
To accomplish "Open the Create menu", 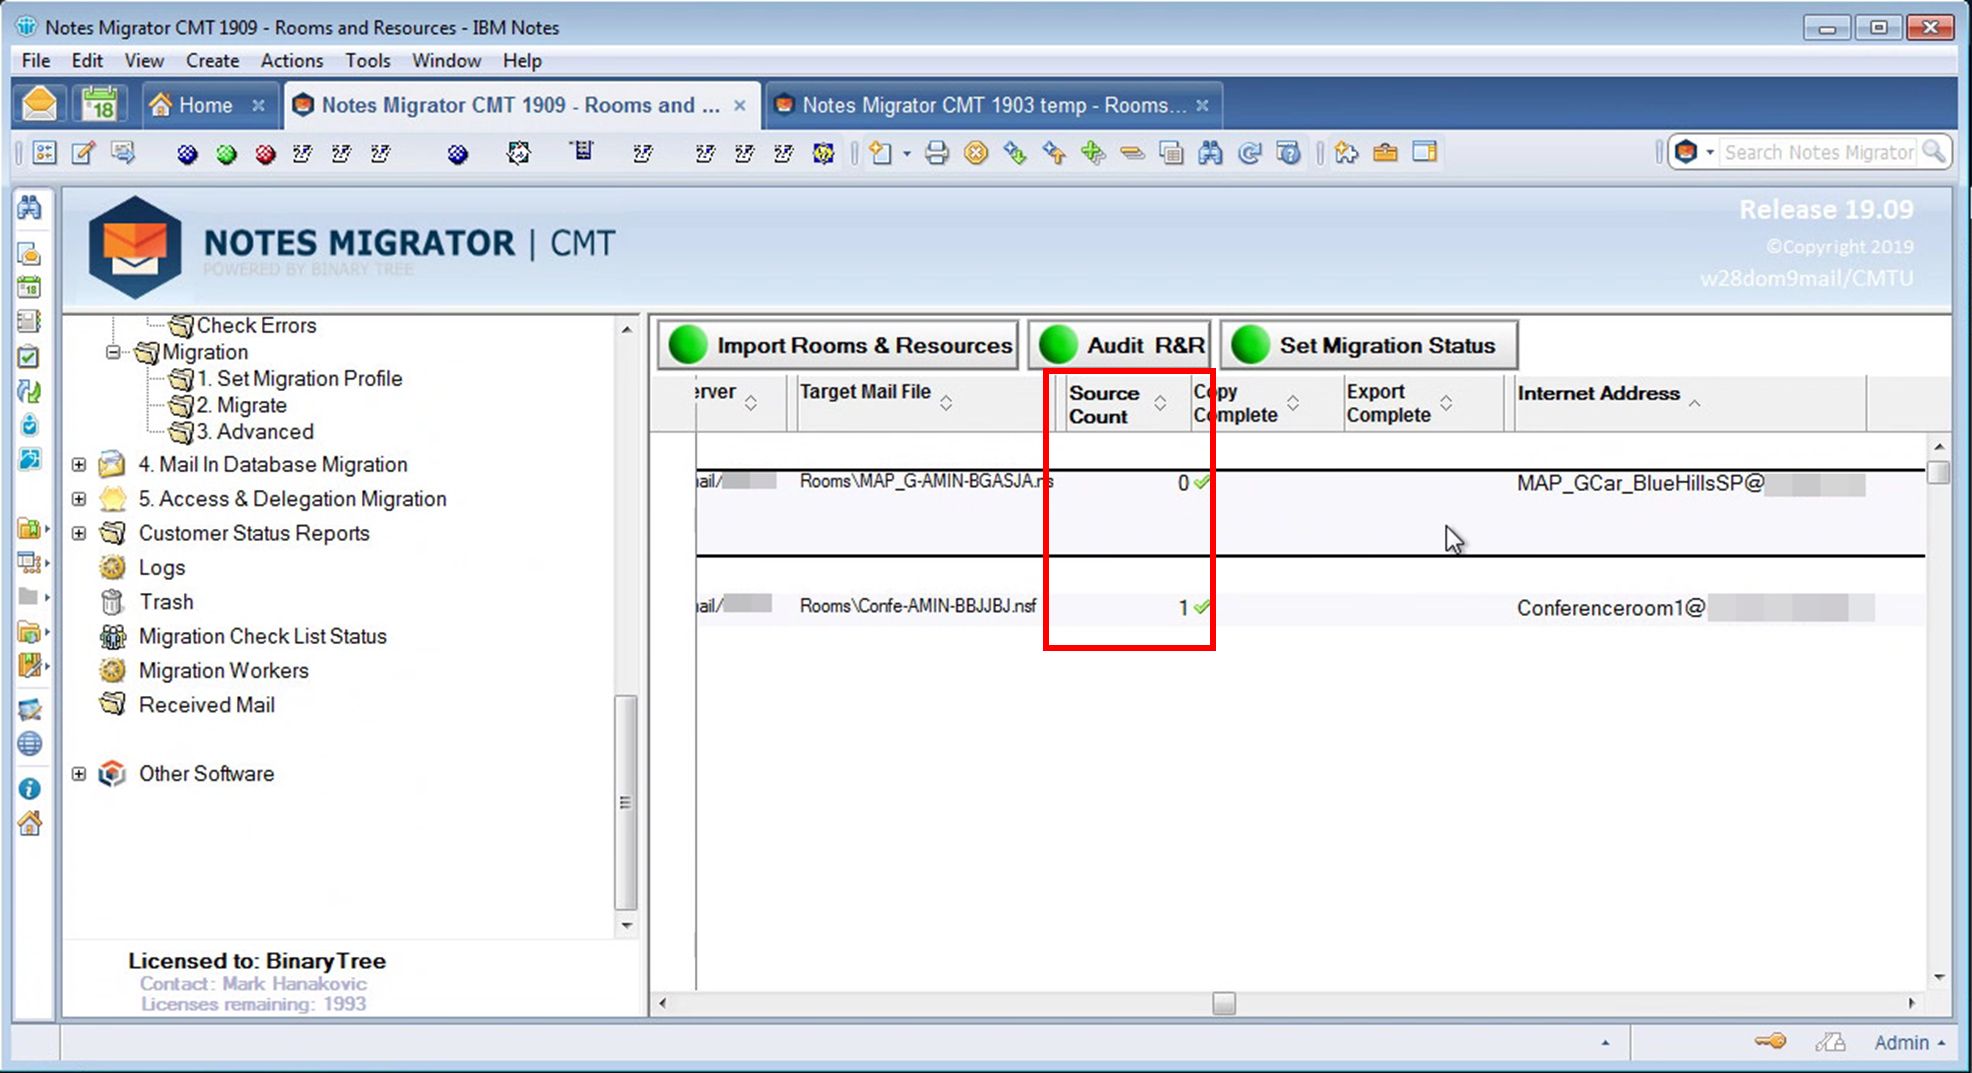I will 212,60.
